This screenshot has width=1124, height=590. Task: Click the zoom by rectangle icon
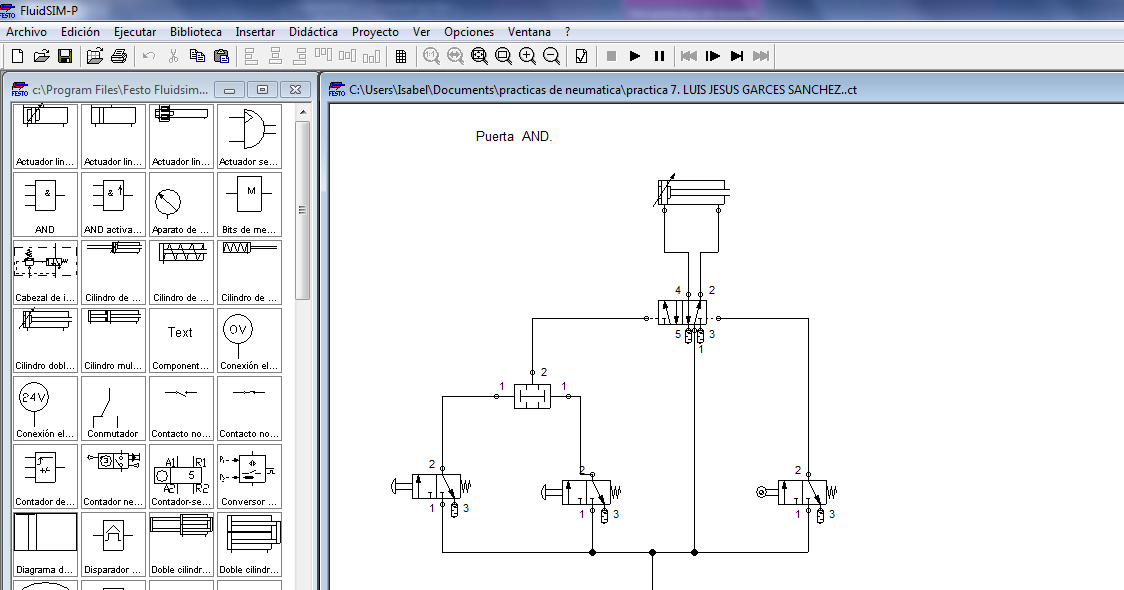[503, 56]
